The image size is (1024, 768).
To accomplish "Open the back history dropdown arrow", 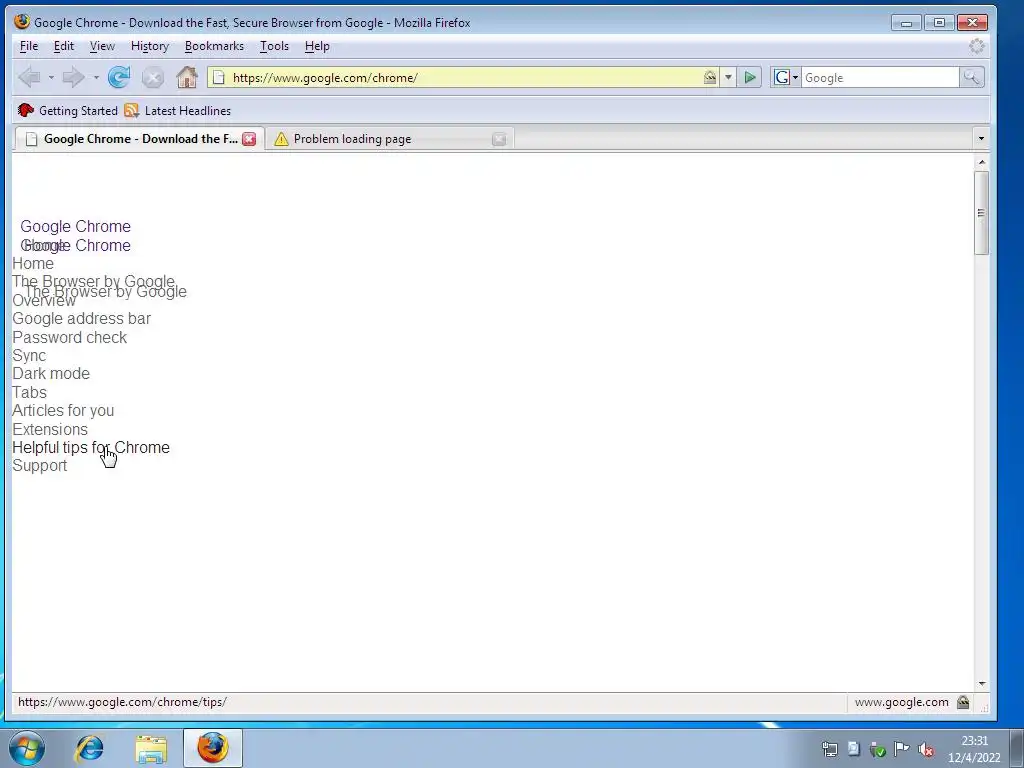I will pos(51,78).
